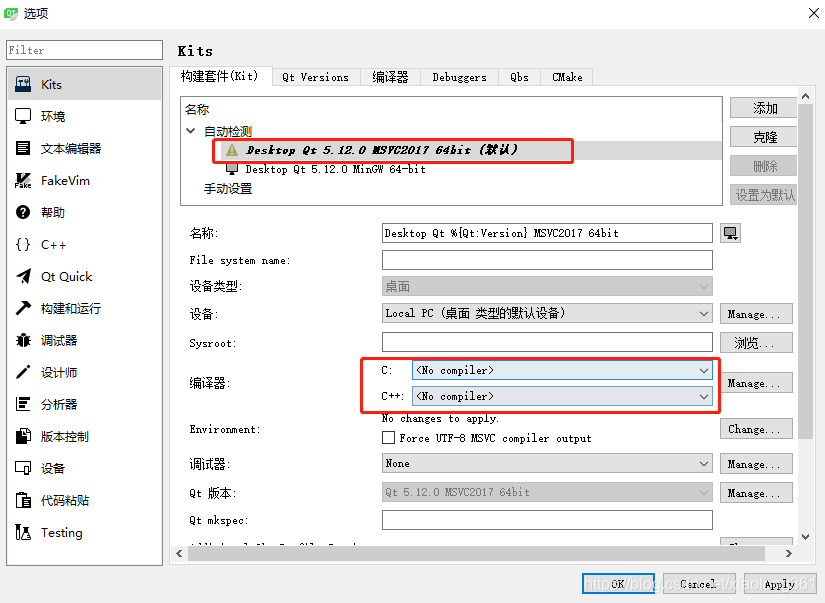Open the 调试器 None dropdown
The height and width of the screenshot is (603, 825).
(547, 464)
